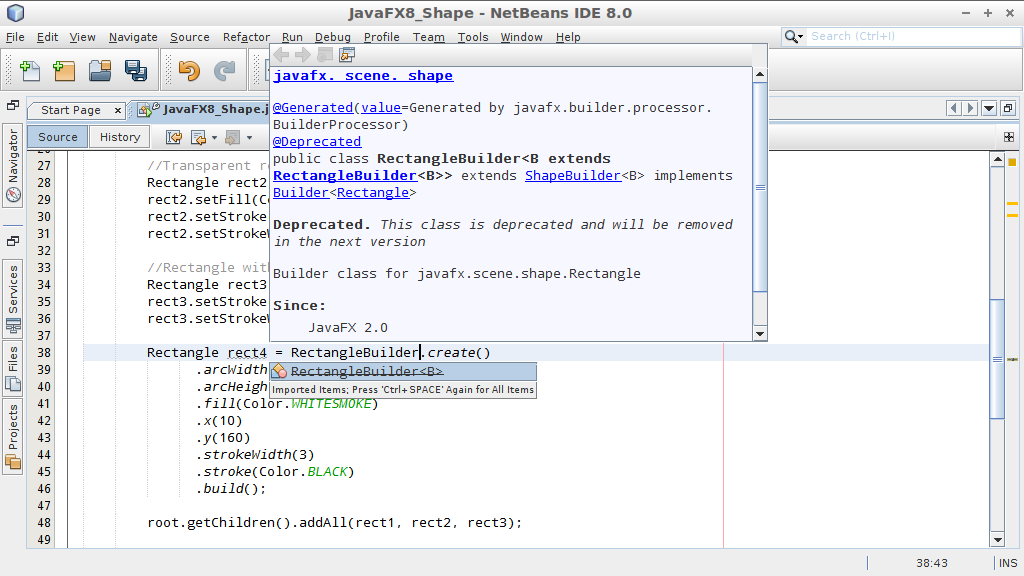Close the Start Page tab
The height and width of the screenshot is (576, 1024).
click(x=118, y=110)
